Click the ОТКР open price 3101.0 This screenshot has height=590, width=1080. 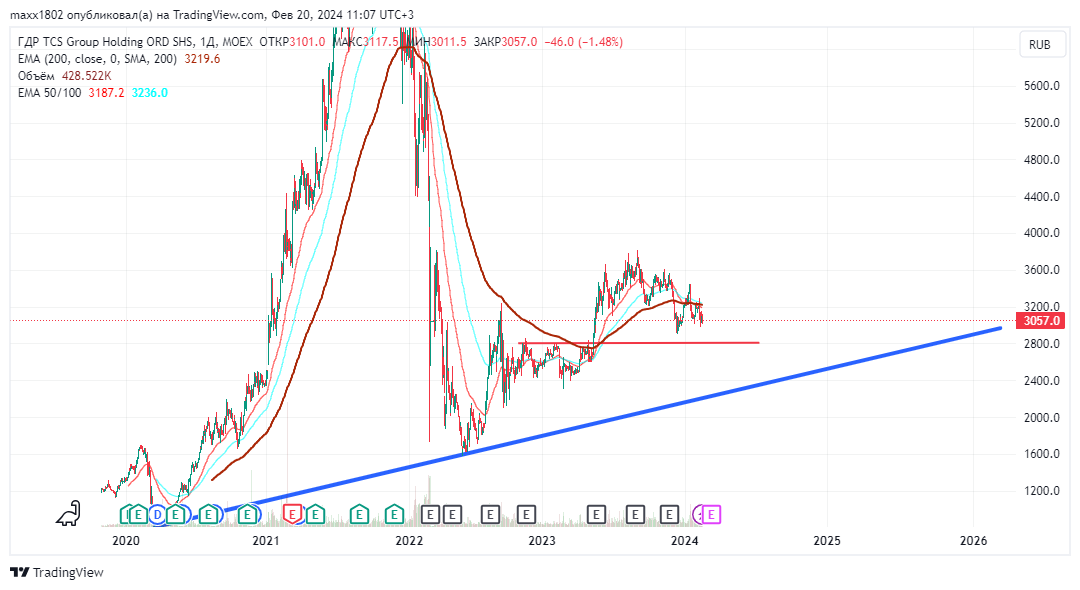(x=307, y=42)
